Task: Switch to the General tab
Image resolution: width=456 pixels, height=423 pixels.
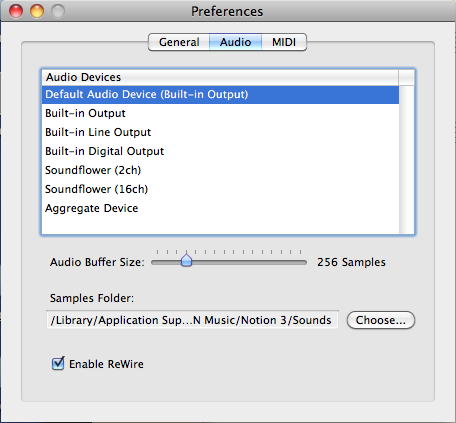Action: coord(179,42)
